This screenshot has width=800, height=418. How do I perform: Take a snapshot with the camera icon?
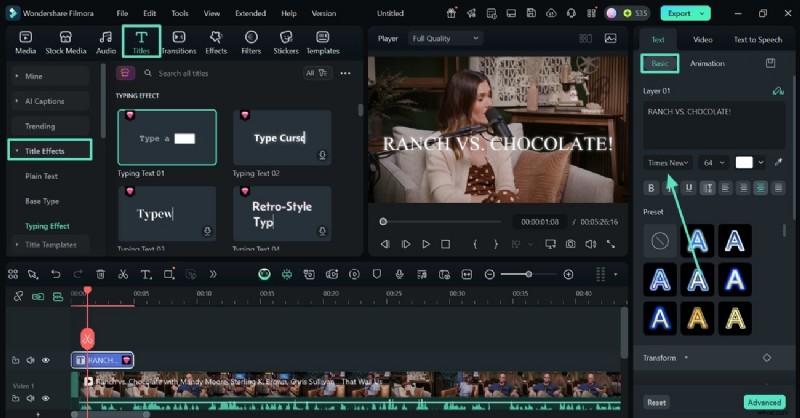(x=570, y=244)
